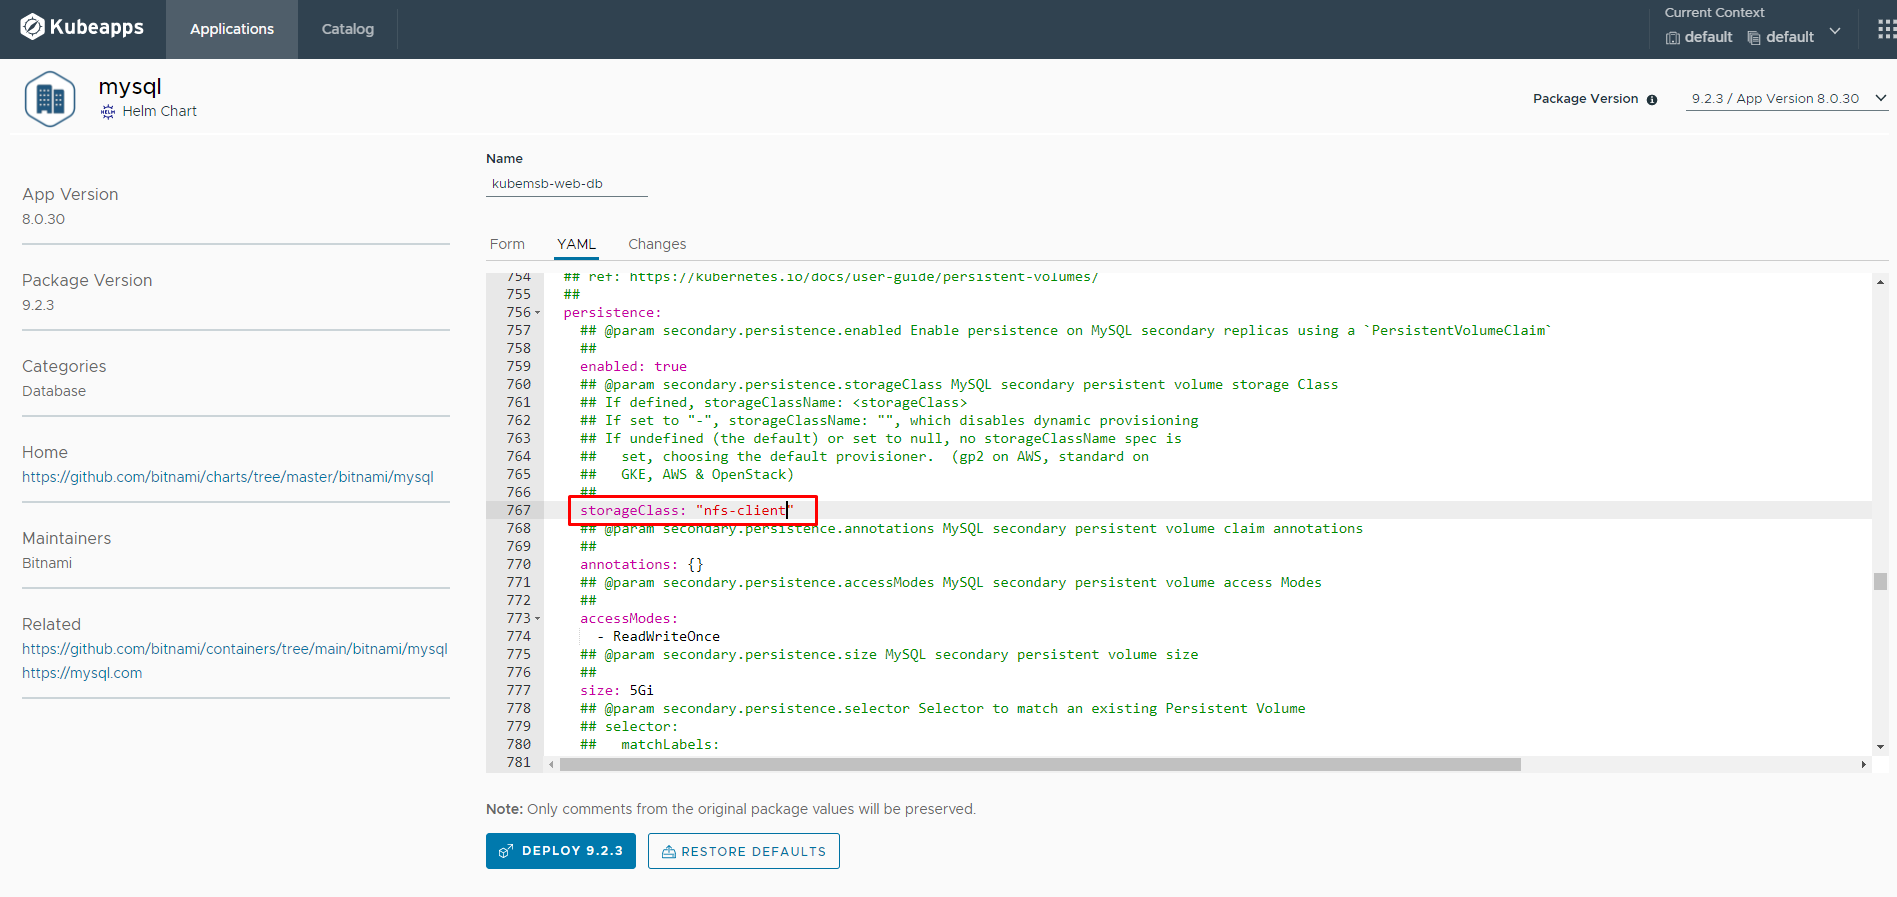Image resolution: width=1897 pixels, height=897 pixels.
Task: Click line number 777 in gutter
Action: (x=518, y=691)
